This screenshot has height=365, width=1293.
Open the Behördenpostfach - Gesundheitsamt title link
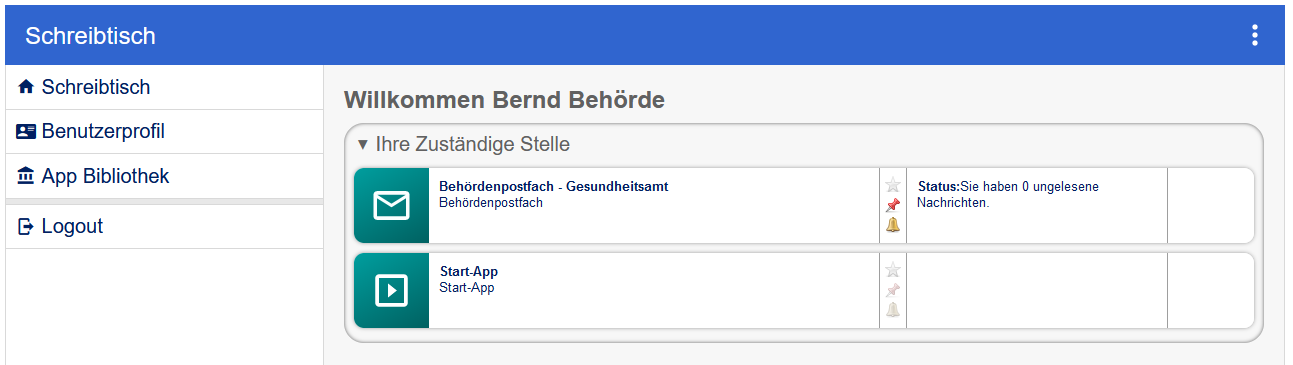(x=554, y=186)
